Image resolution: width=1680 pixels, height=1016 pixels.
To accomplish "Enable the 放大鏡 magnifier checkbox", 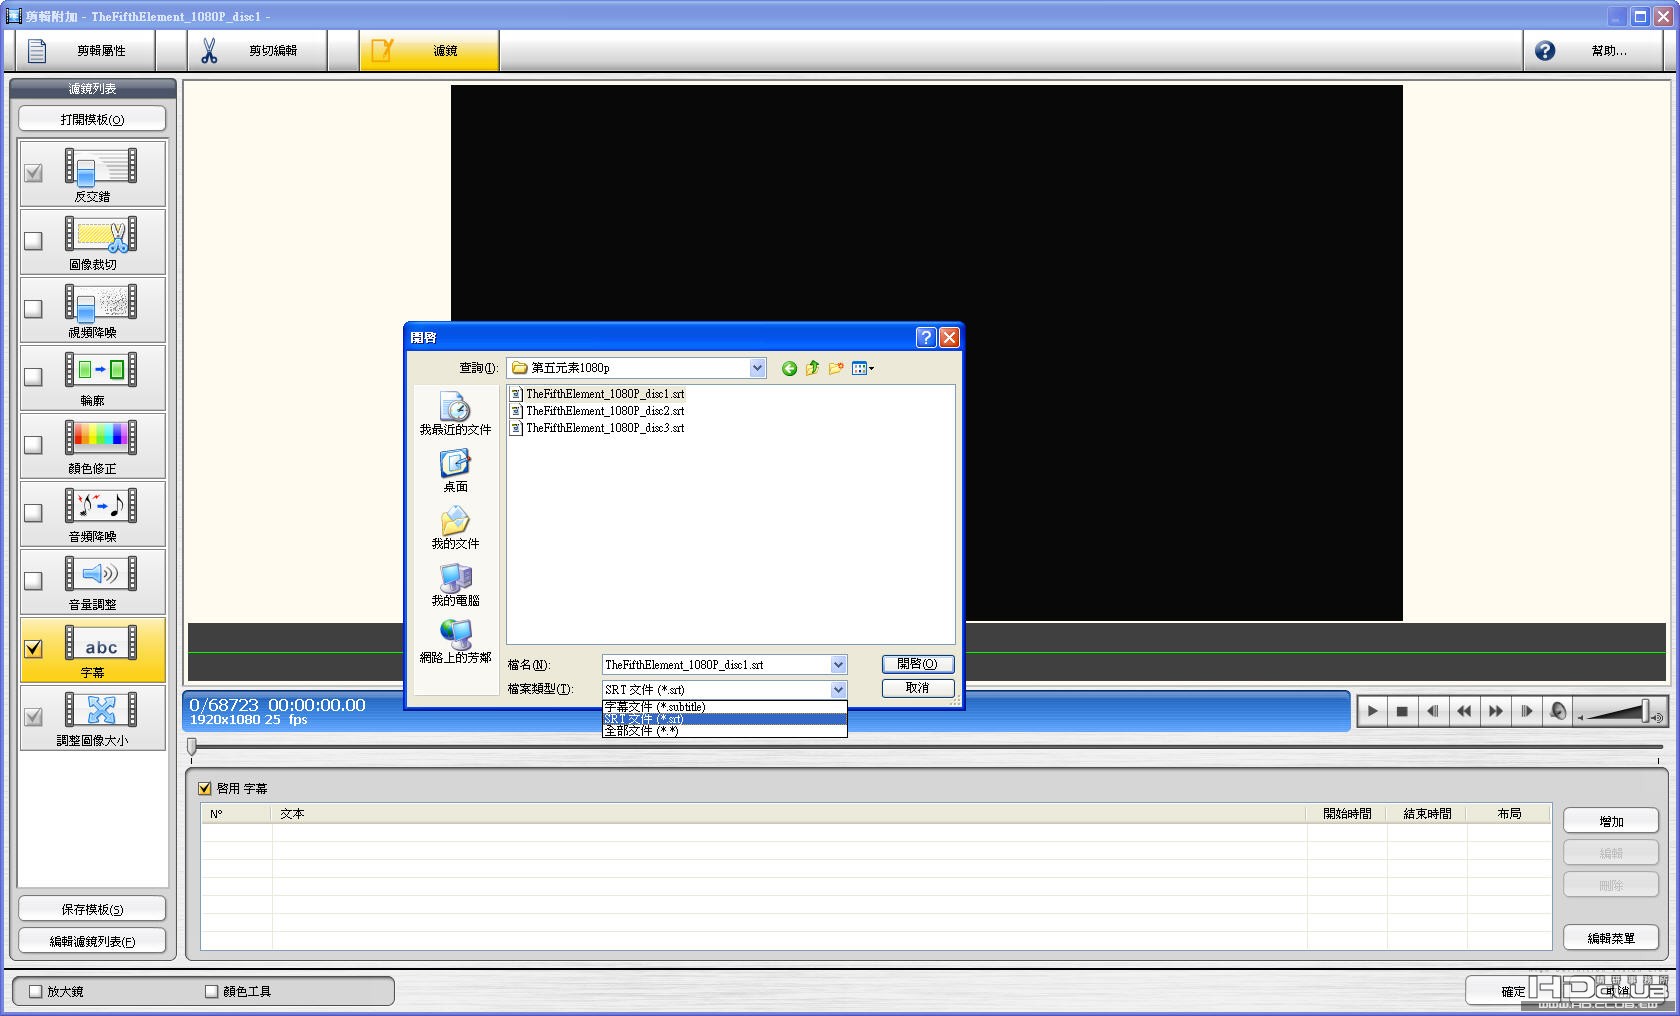I will pyautogui.click(x=36, y=991).
